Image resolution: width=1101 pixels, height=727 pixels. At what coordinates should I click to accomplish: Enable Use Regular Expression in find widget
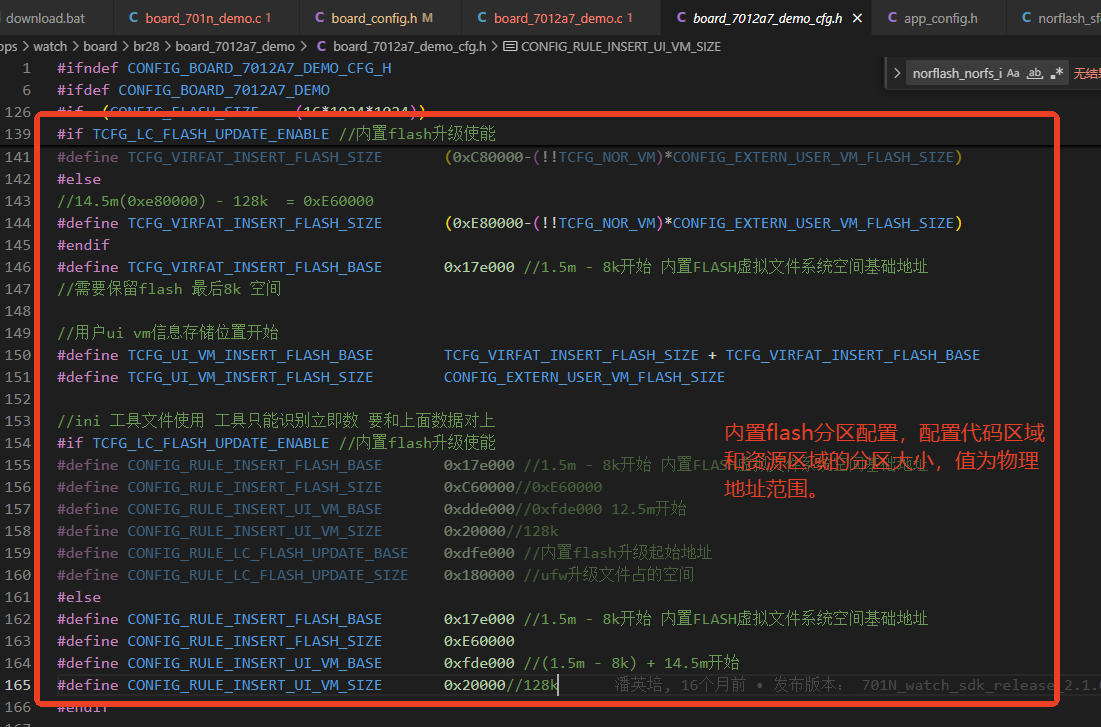tap(1057, 73)
